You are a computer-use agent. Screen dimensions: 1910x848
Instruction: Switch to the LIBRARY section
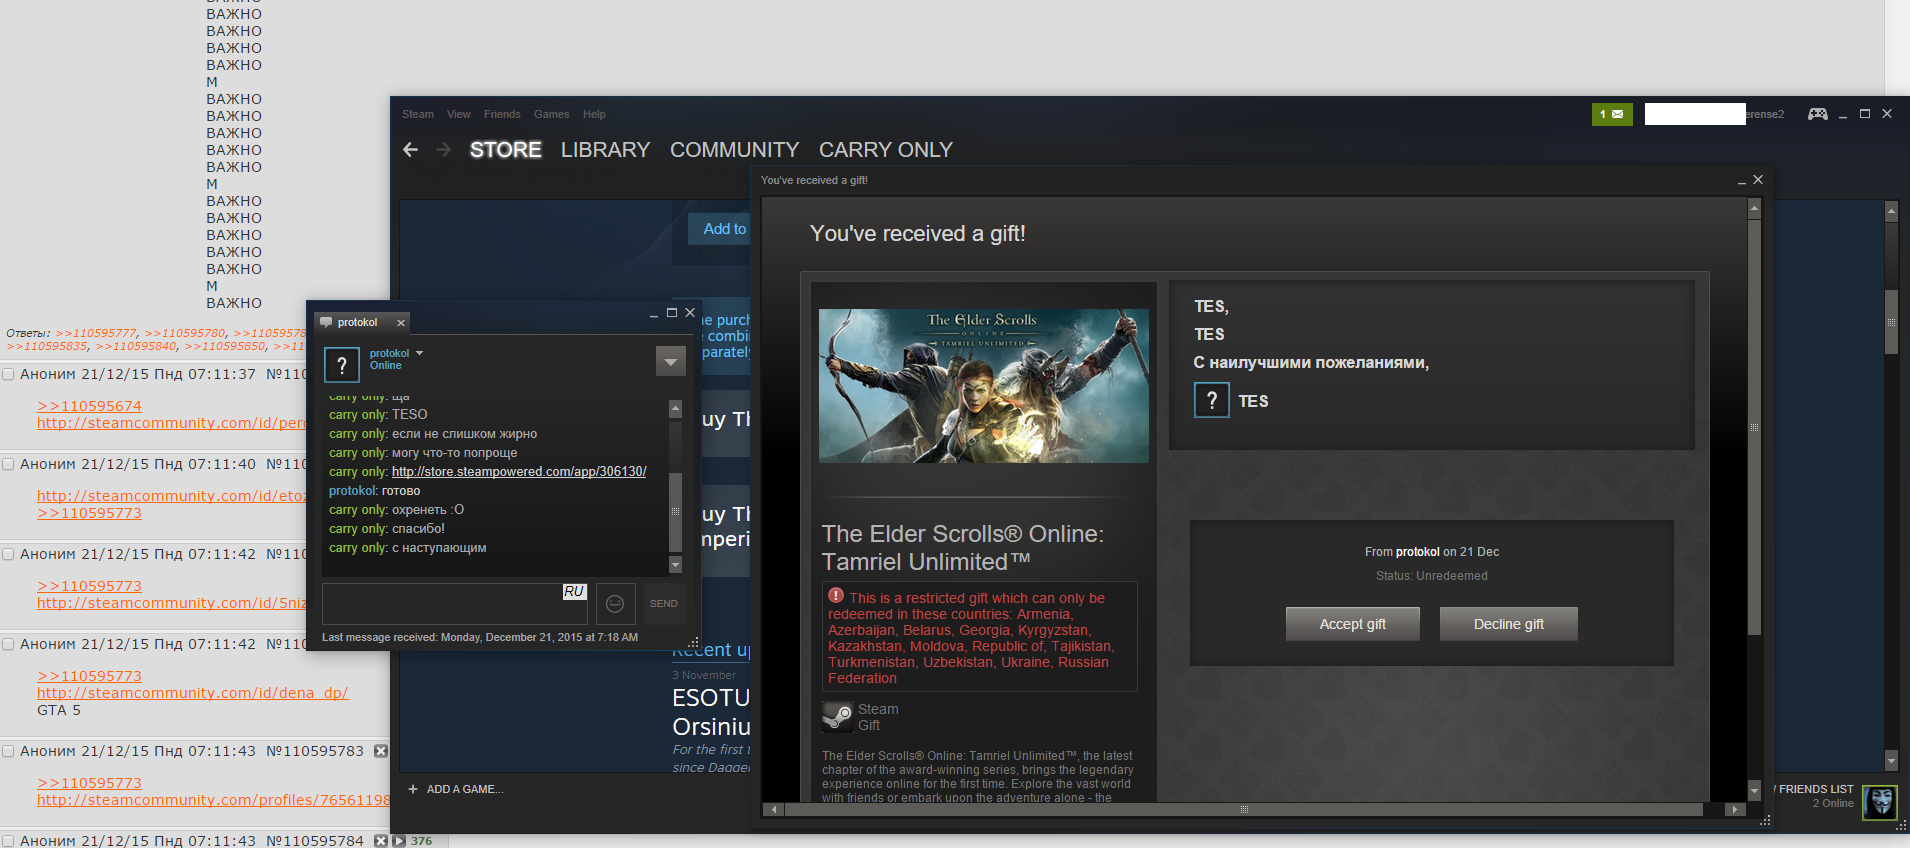coord(606,150)
